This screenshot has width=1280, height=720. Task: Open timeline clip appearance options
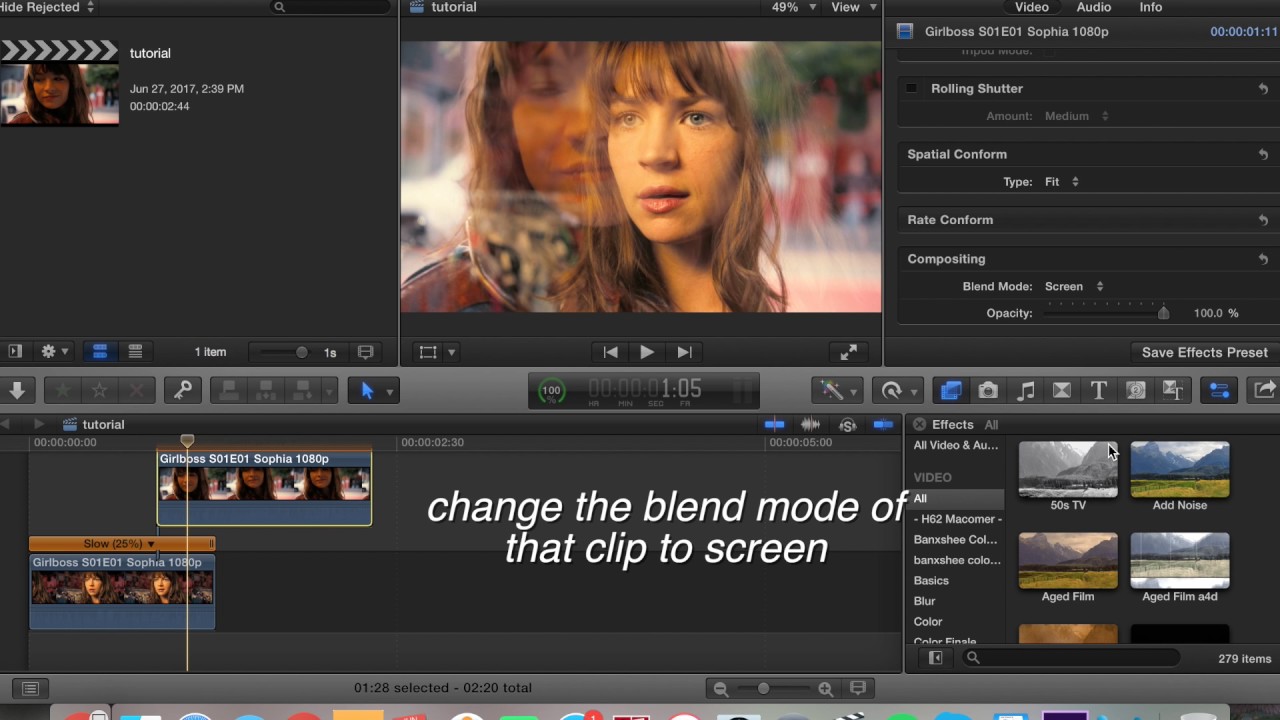pos(857,688)
